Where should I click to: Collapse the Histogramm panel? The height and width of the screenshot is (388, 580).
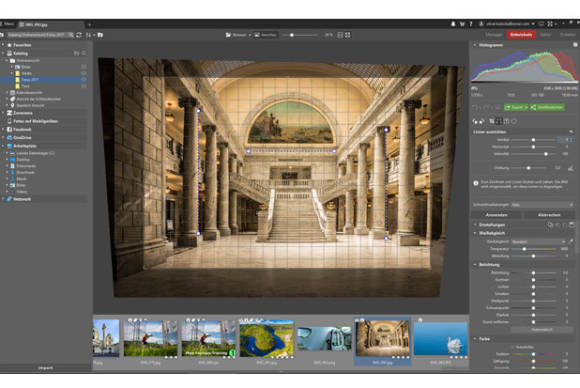click(x=475, y=45)
